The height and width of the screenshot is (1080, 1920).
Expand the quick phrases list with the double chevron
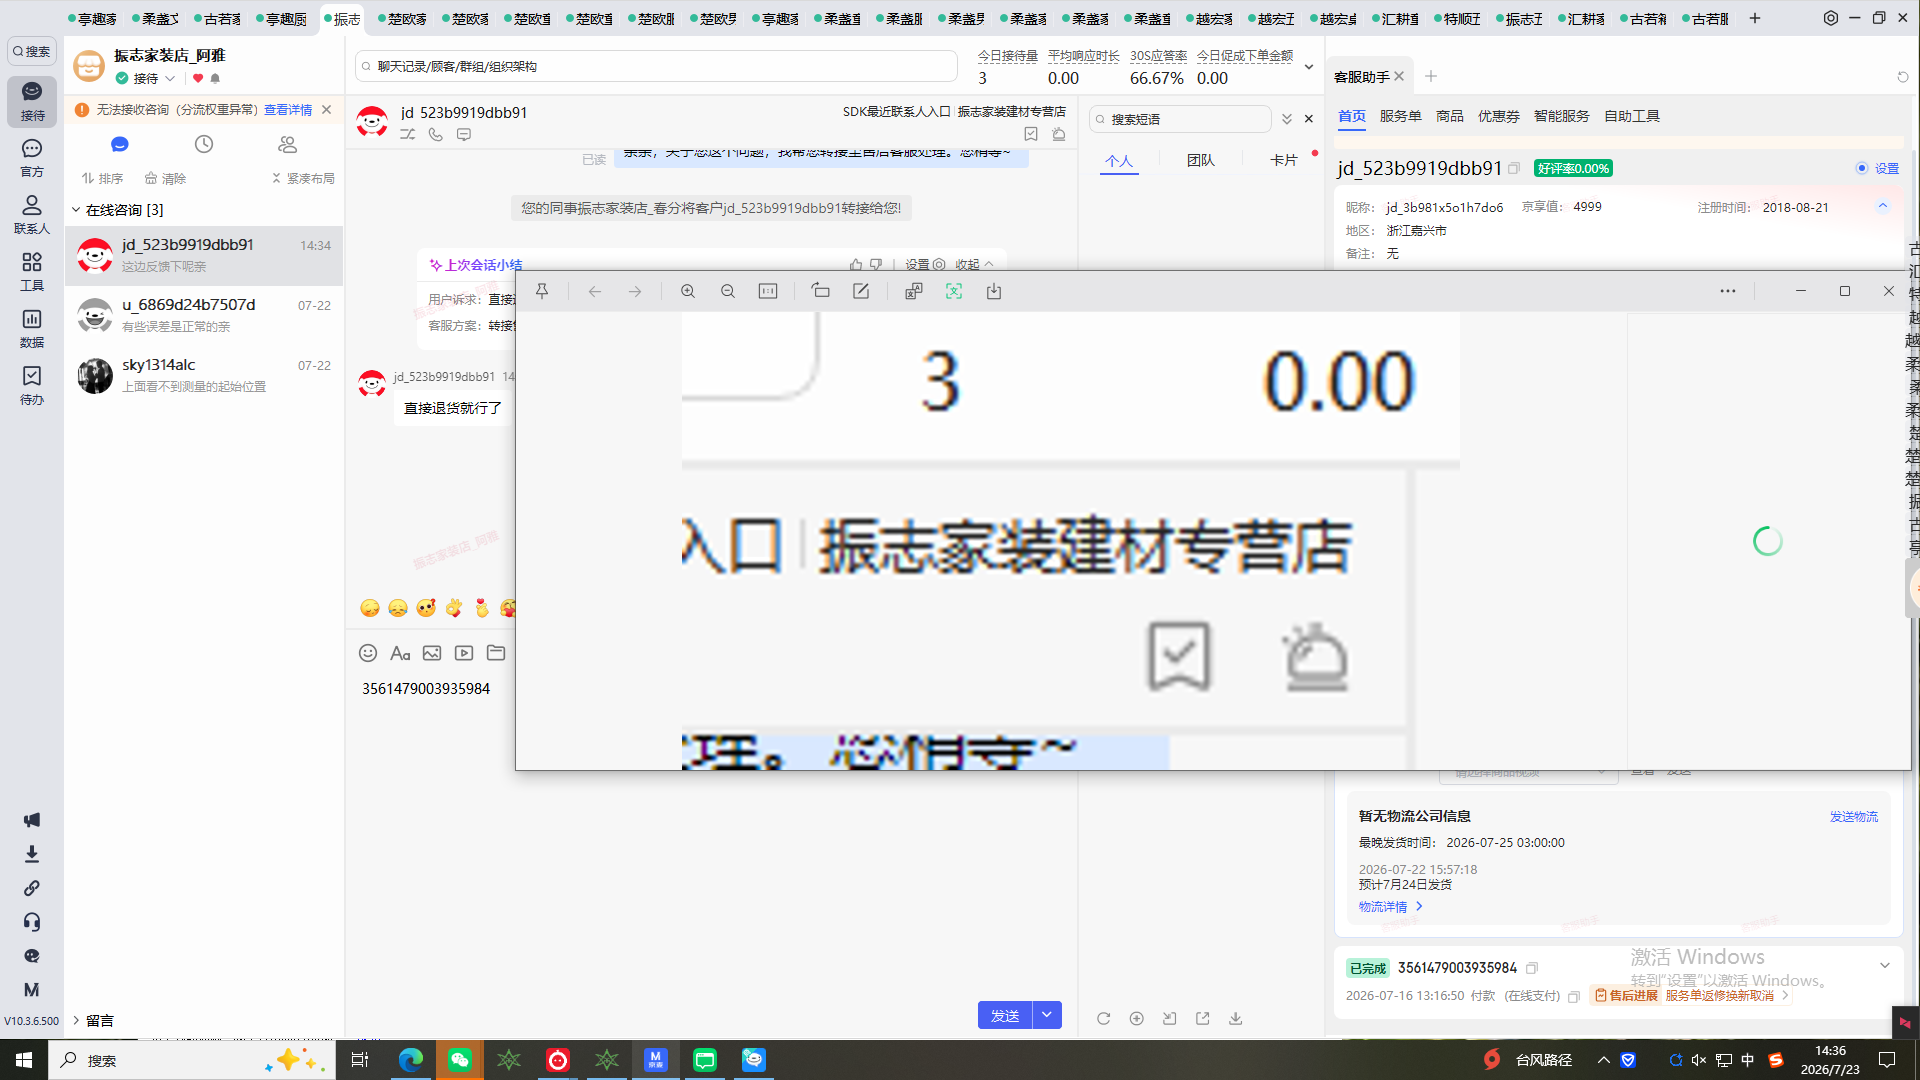(1287, 119)
